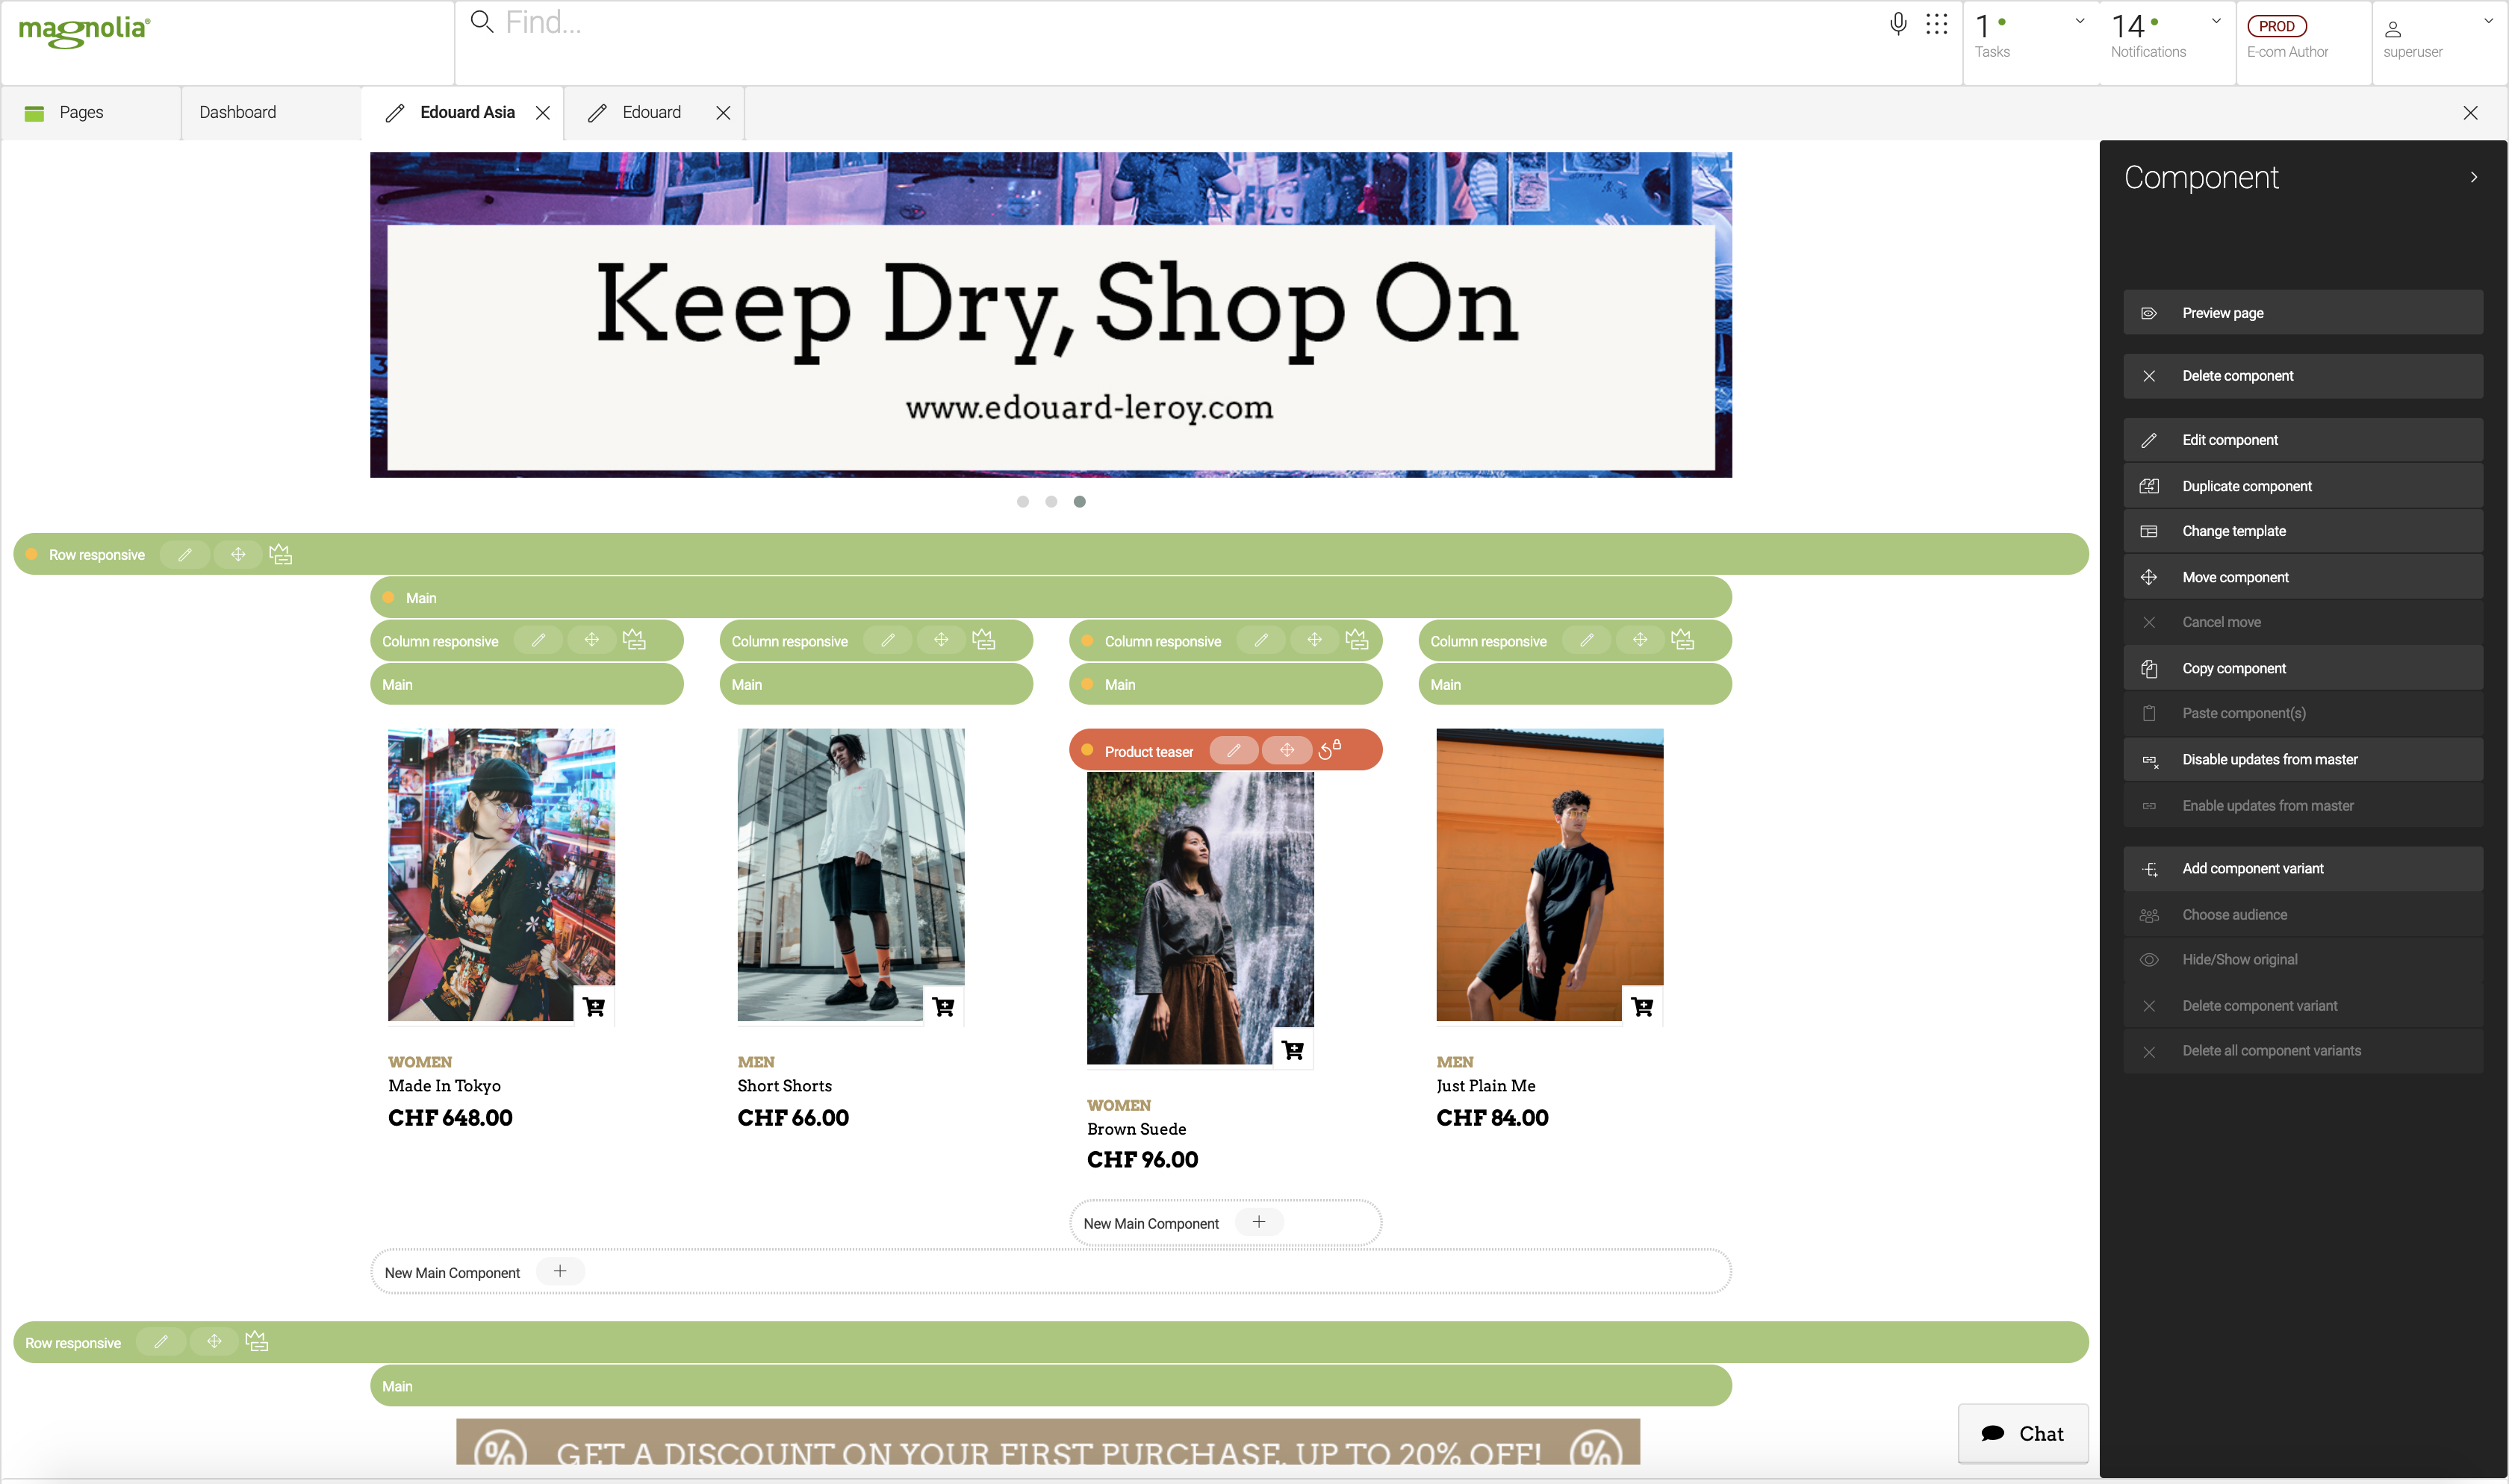Open the app launcher grid icon

pos(1936,24)
